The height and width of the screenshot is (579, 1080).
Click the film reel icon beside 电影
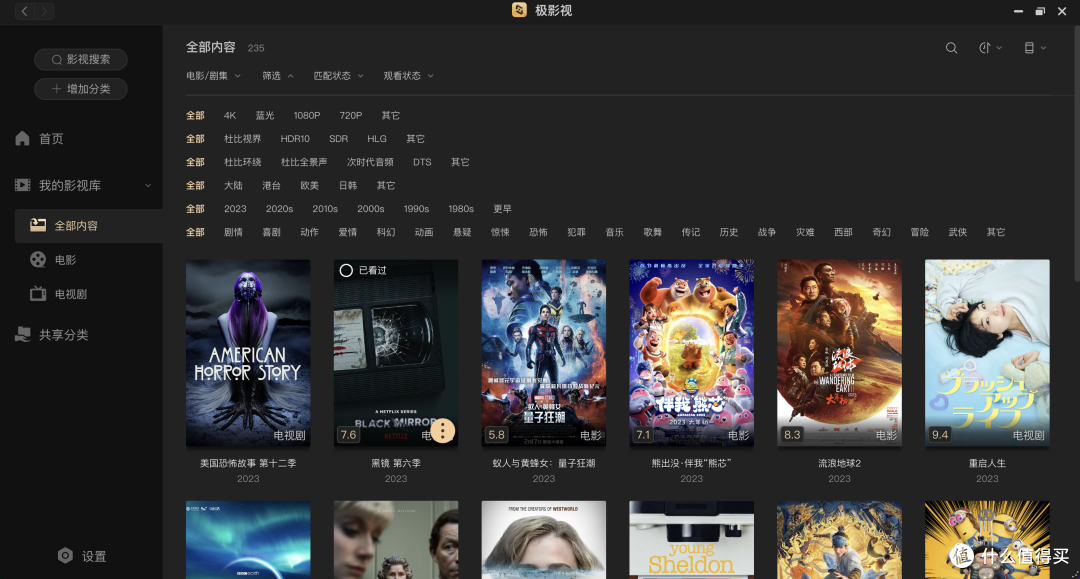click(38, 260)
